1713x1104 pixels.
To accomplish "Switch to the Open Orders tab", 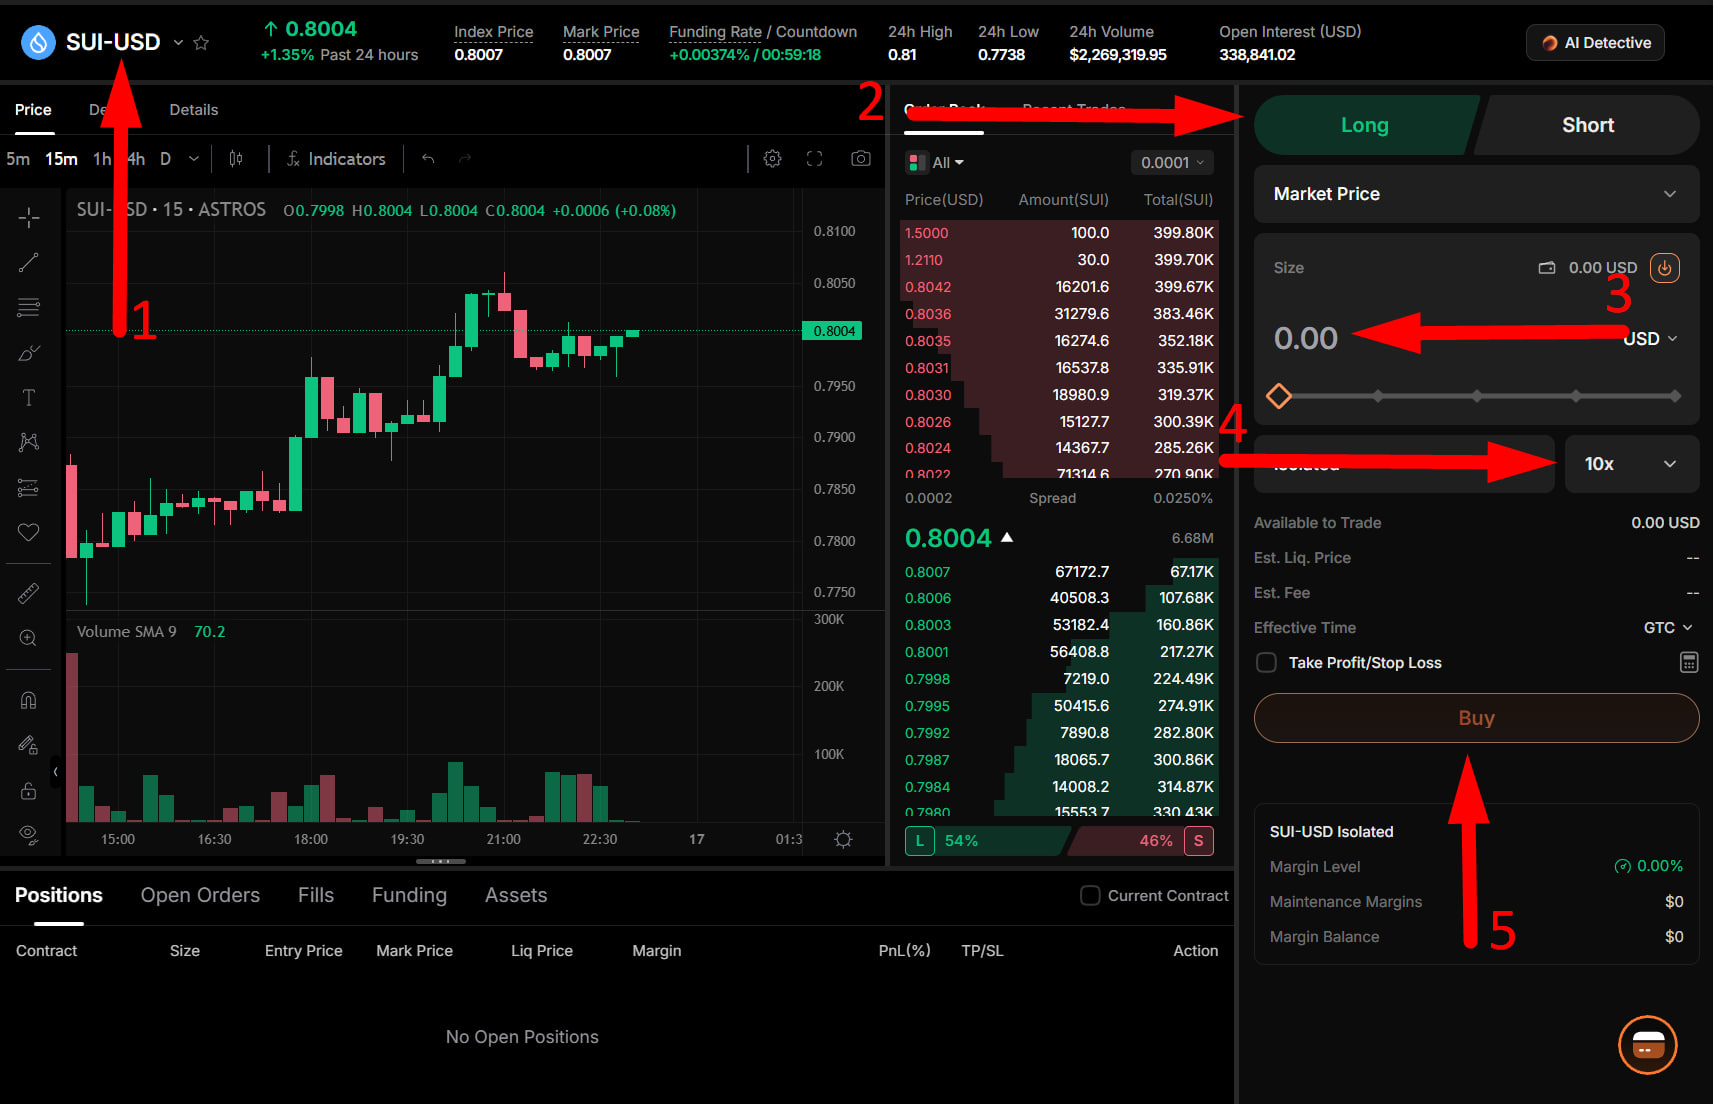I will point(200,895).
